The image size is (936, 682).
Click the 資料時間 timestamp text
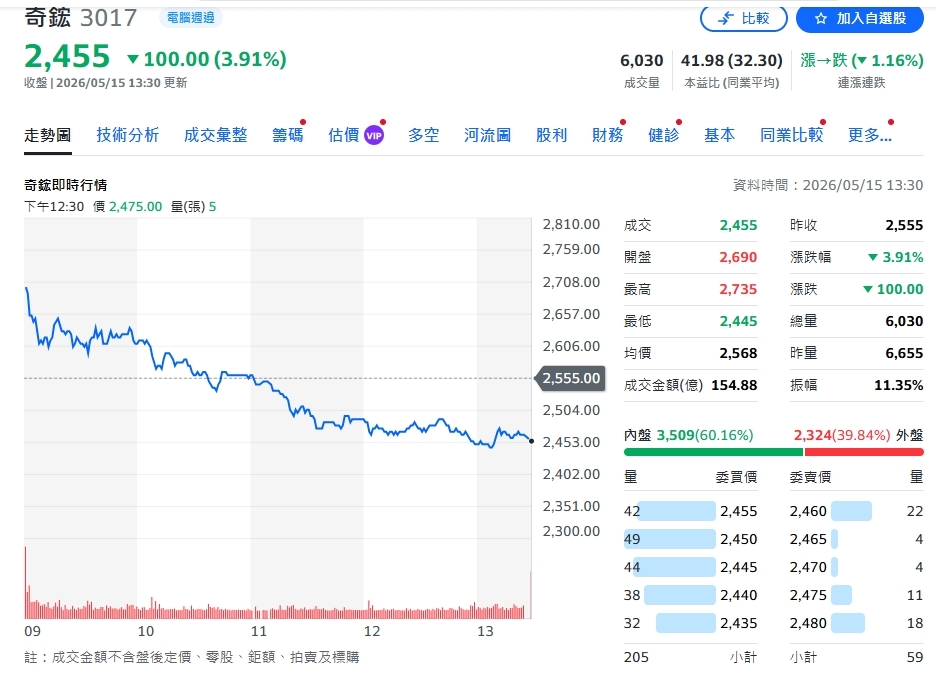point(828,186)
